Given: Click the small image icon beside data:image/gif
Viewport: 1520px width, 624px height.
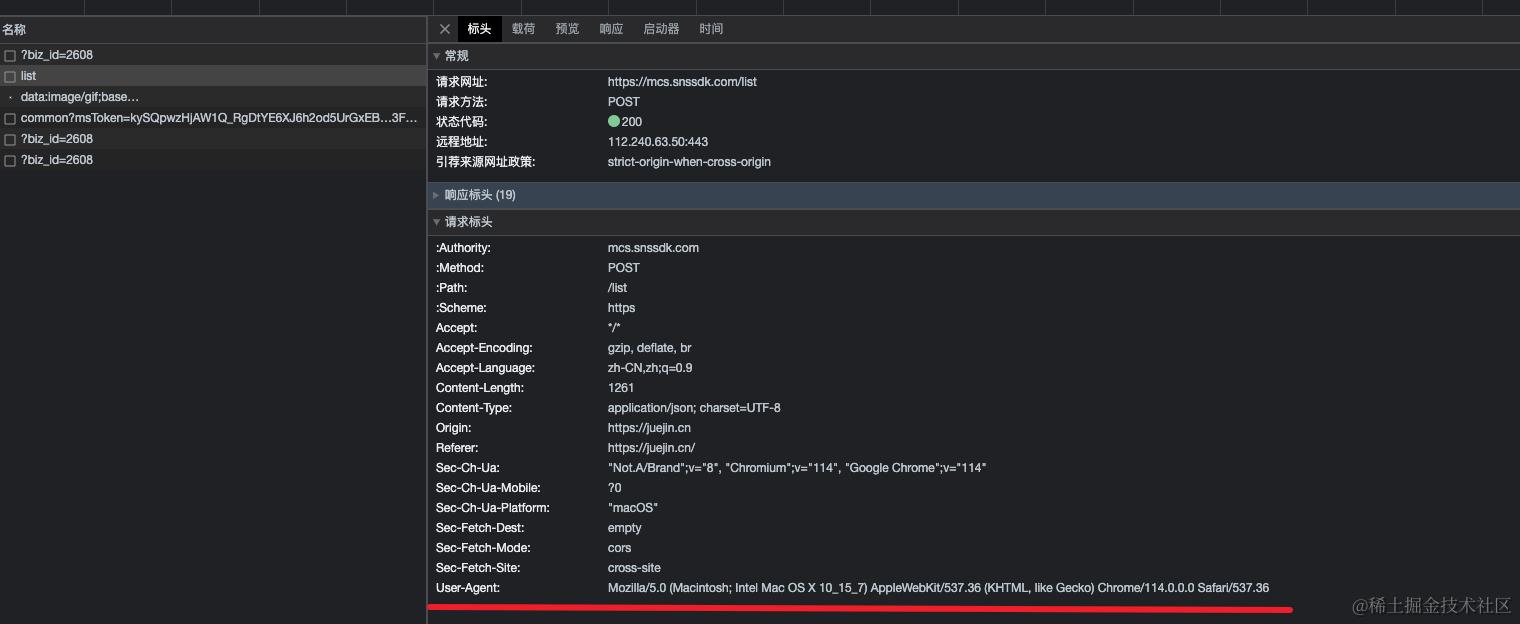Looking at the screenshot, I should 10,98.
